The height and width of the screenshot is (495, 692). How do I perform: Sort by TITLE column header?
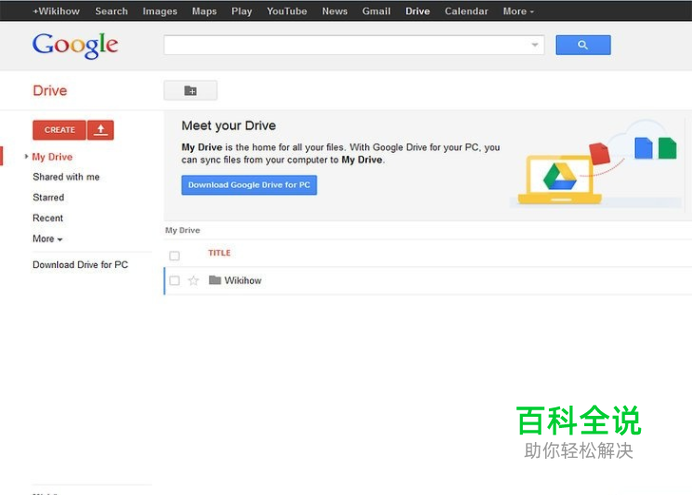click(219, 253)
